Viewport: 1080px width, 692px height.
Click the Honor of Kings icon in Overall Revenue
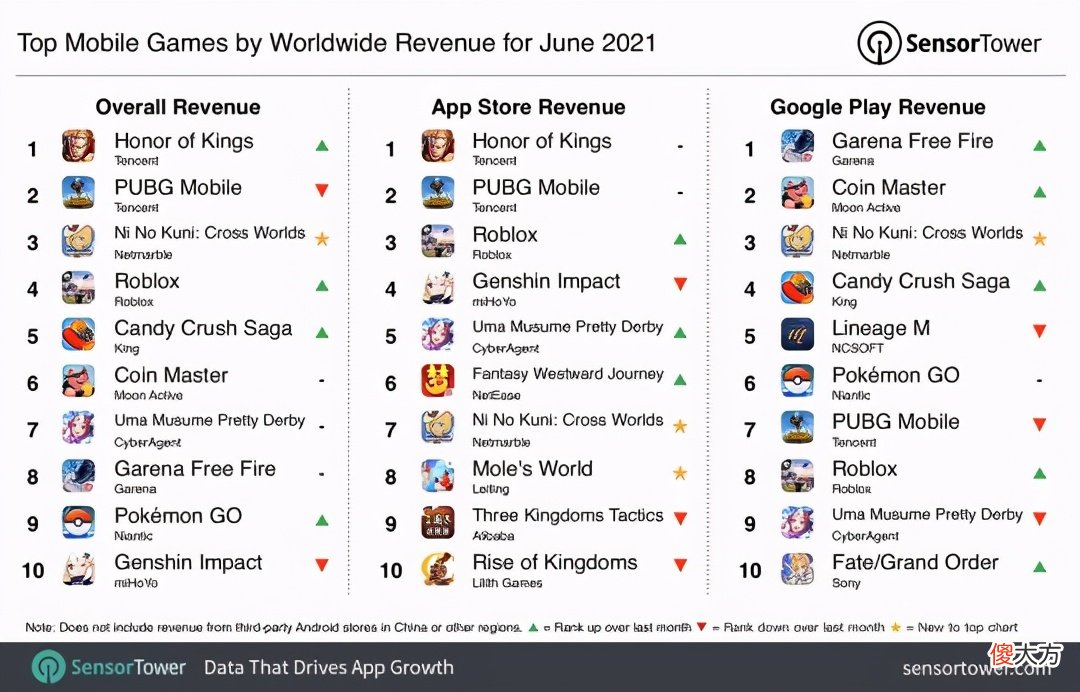[78, 146]
